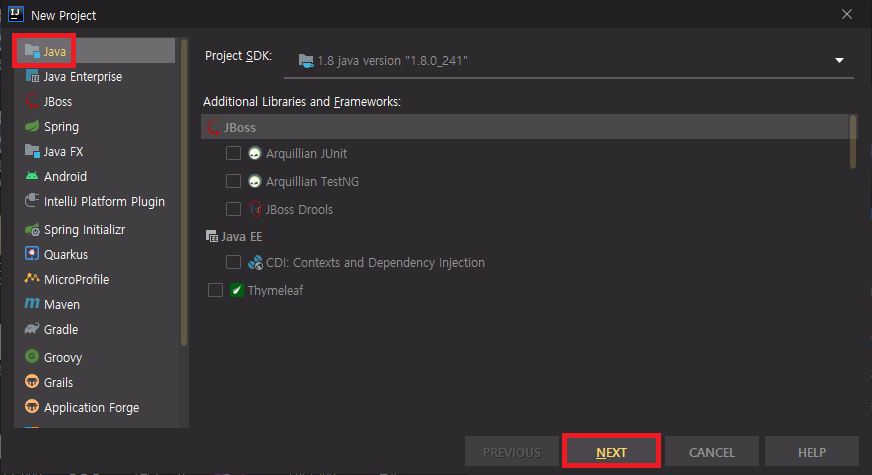Select Application Forge label
The width and height of the screenshot is (872, 475).
tap(92, 408)
